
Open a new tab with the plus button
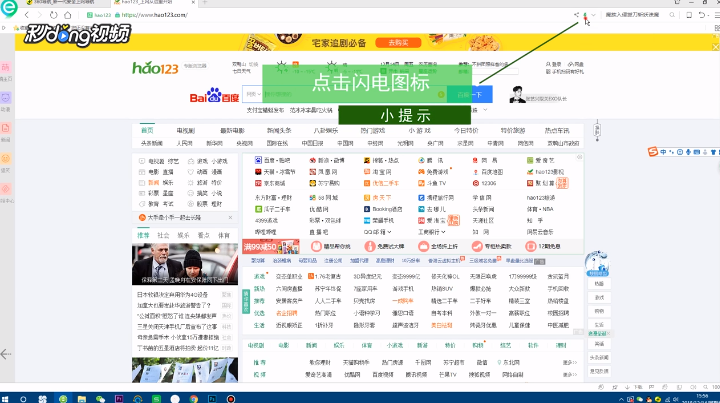pos(205,2)
